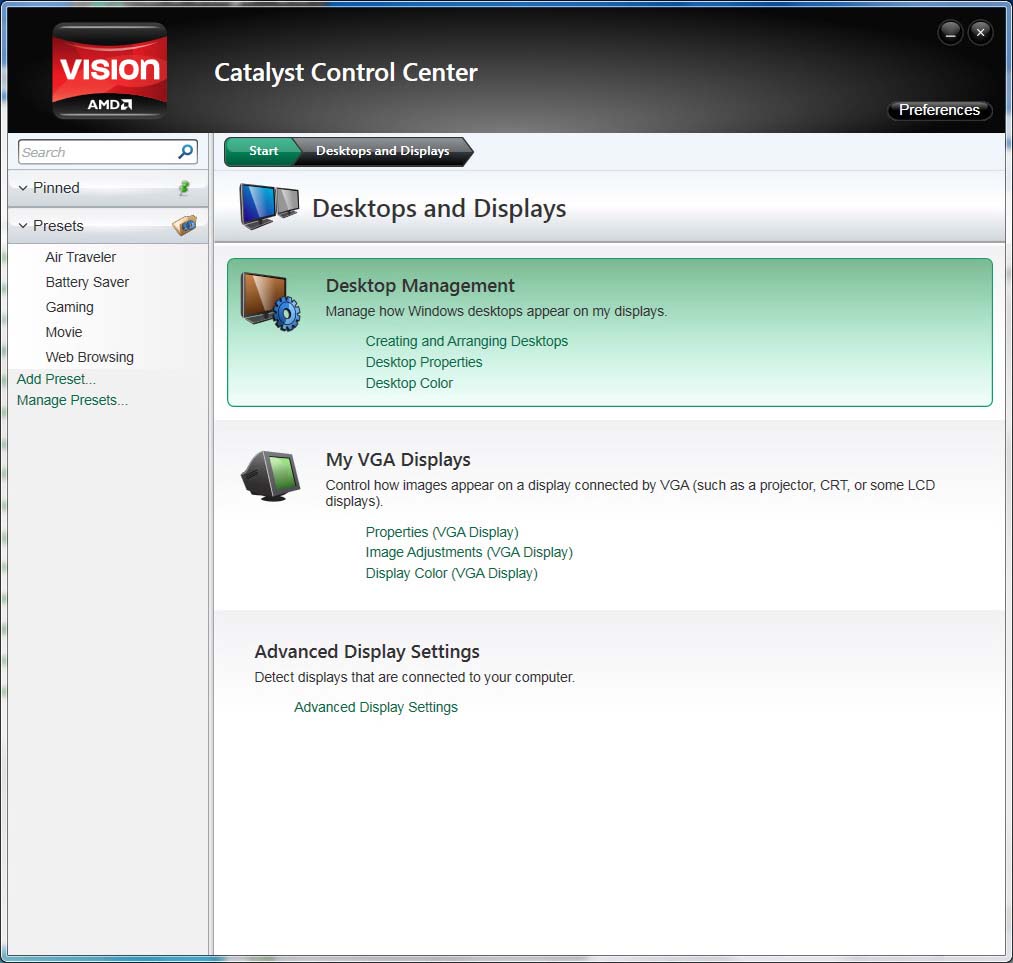The image size is (1013, 963).
Task: Open the Desktop Properties link
Action: click(x=424, y=362)
